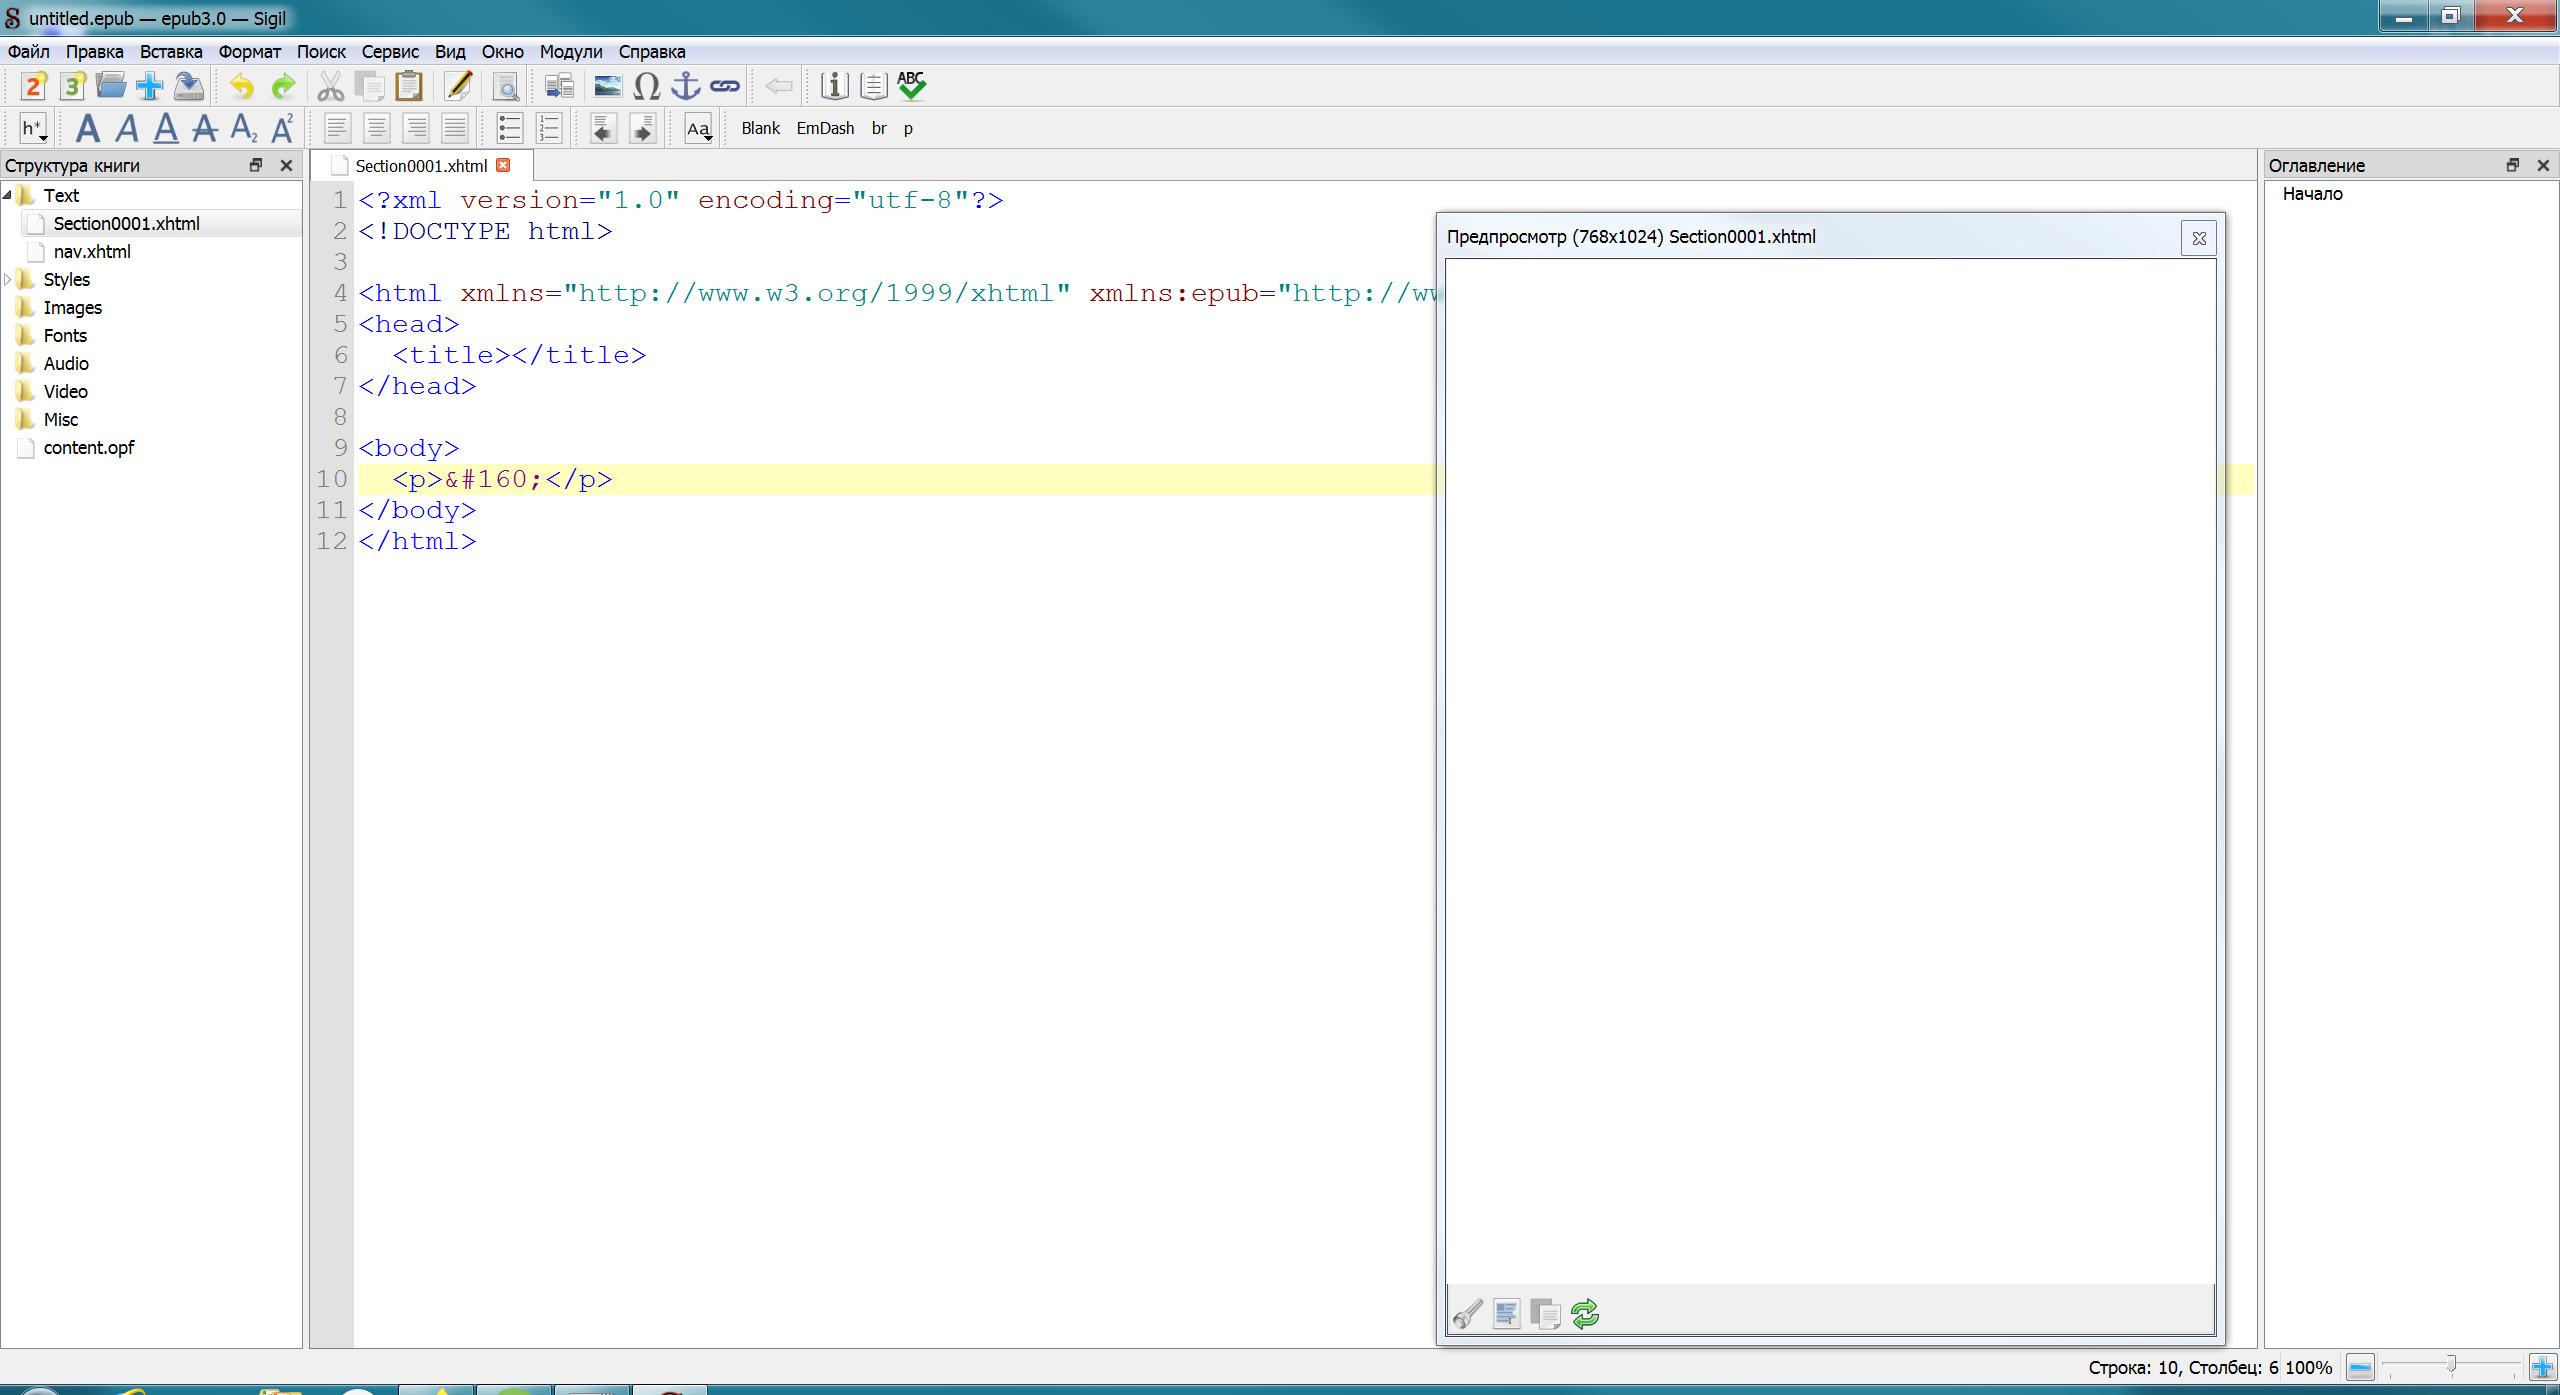Image resolution: width=2560 pixels, height=1395 pixels.
Task: Select nav.xhtml in the book browser
Action: 92,252
